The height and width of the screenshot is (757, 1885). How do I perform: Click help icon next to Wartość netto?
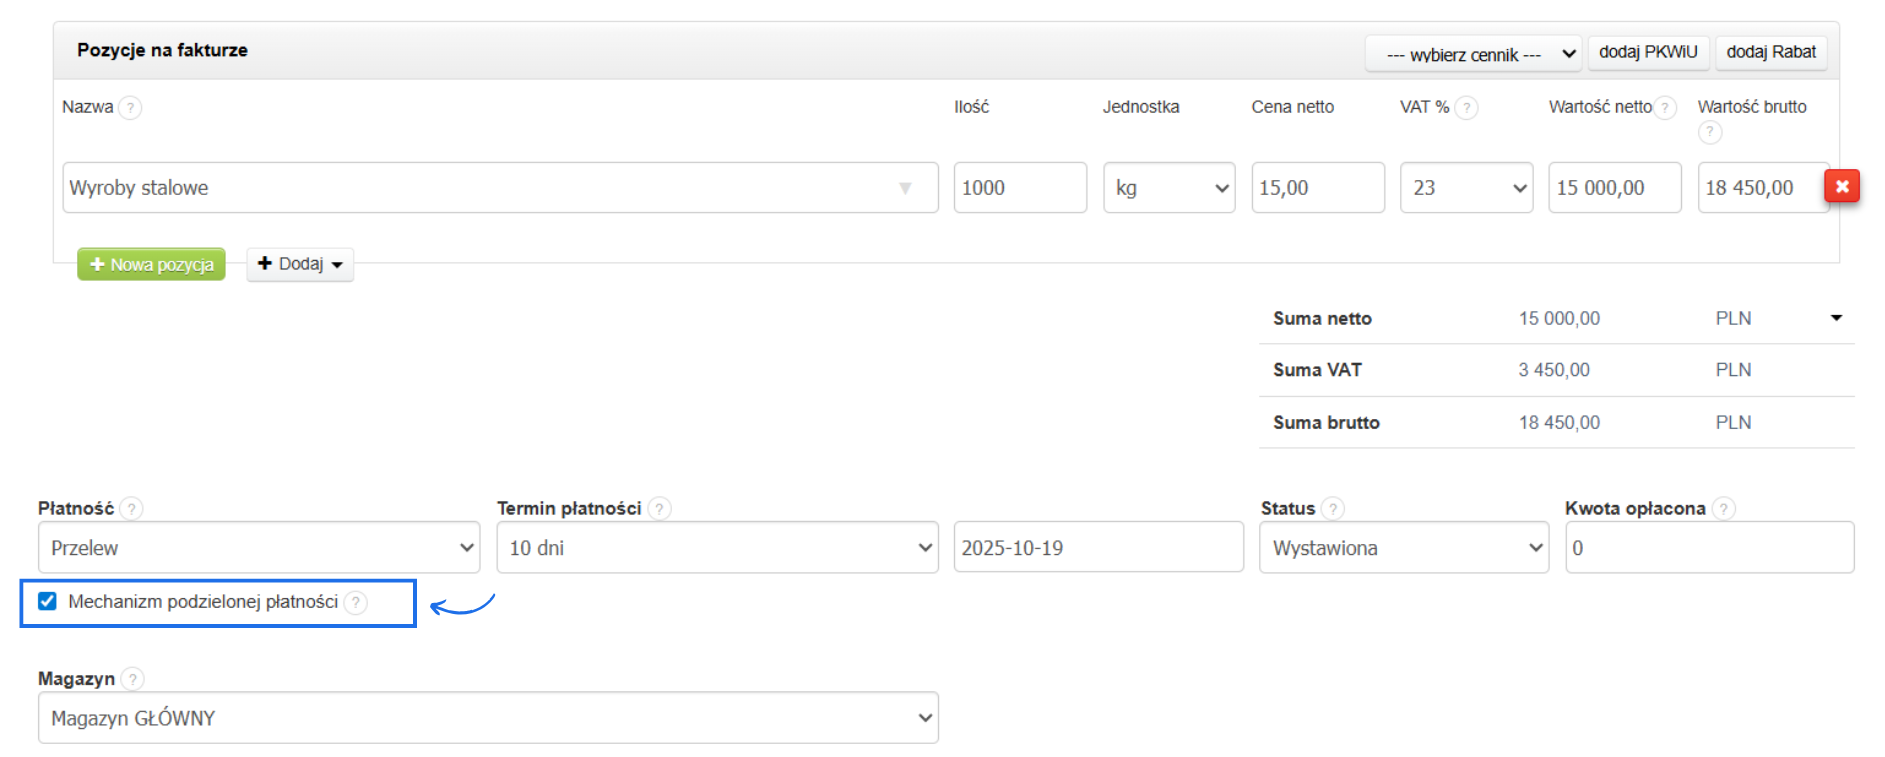pyautogui.click(x=1665, y=108)
